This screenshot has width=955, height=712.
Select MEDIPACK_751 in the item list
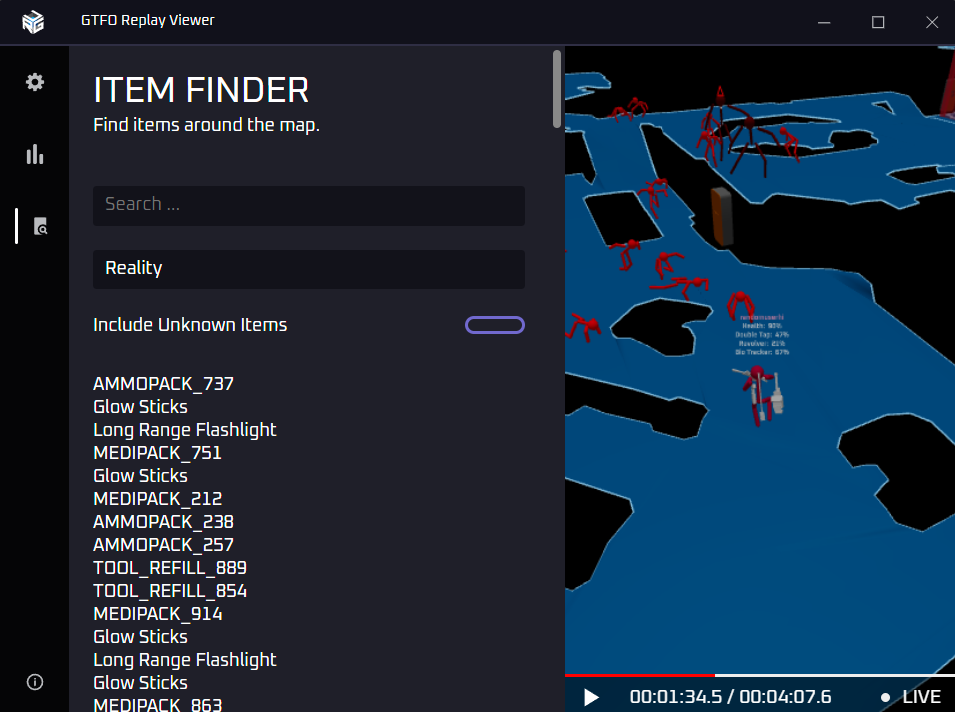tap(157, 453)
